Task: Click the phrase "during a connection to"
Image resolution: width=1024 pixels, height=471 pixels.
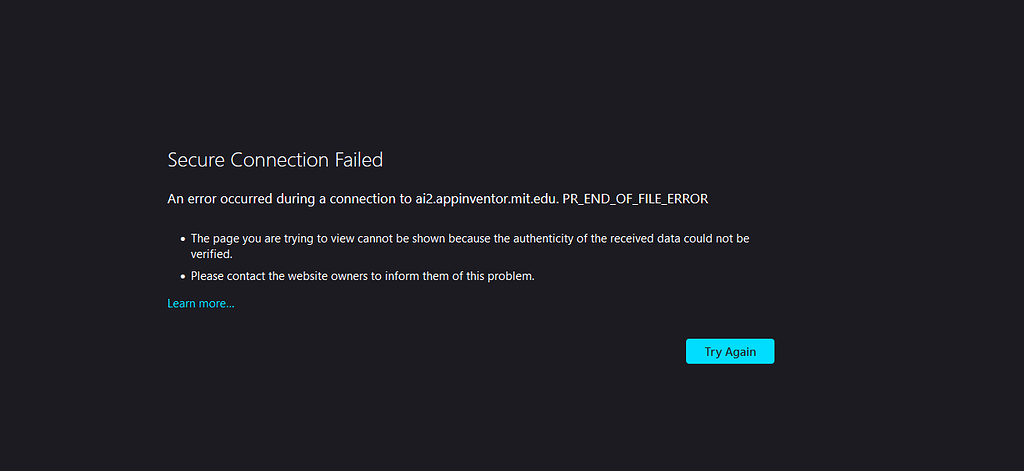Action: tap(340, 199)
